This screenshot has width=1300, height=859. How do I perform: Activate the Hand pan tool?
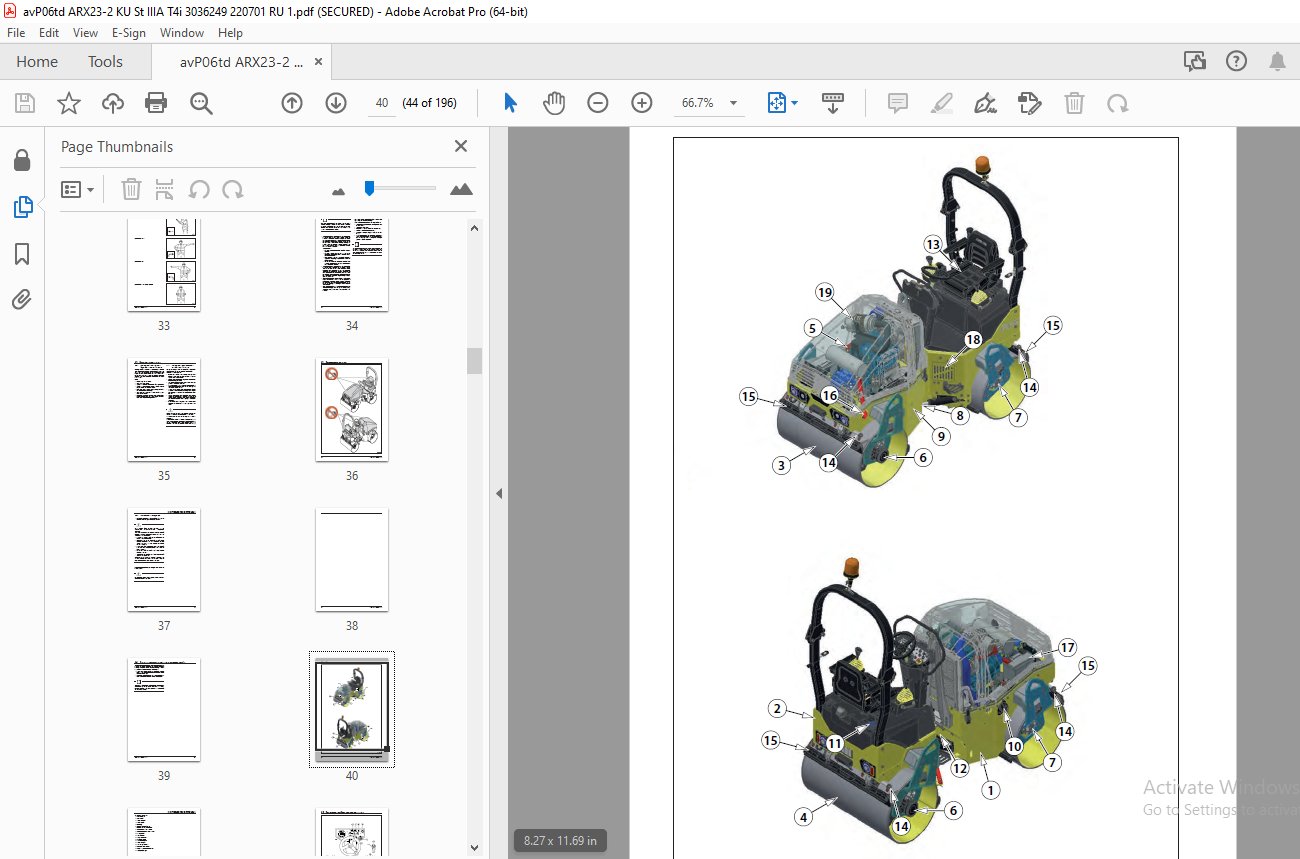(554, 103)
